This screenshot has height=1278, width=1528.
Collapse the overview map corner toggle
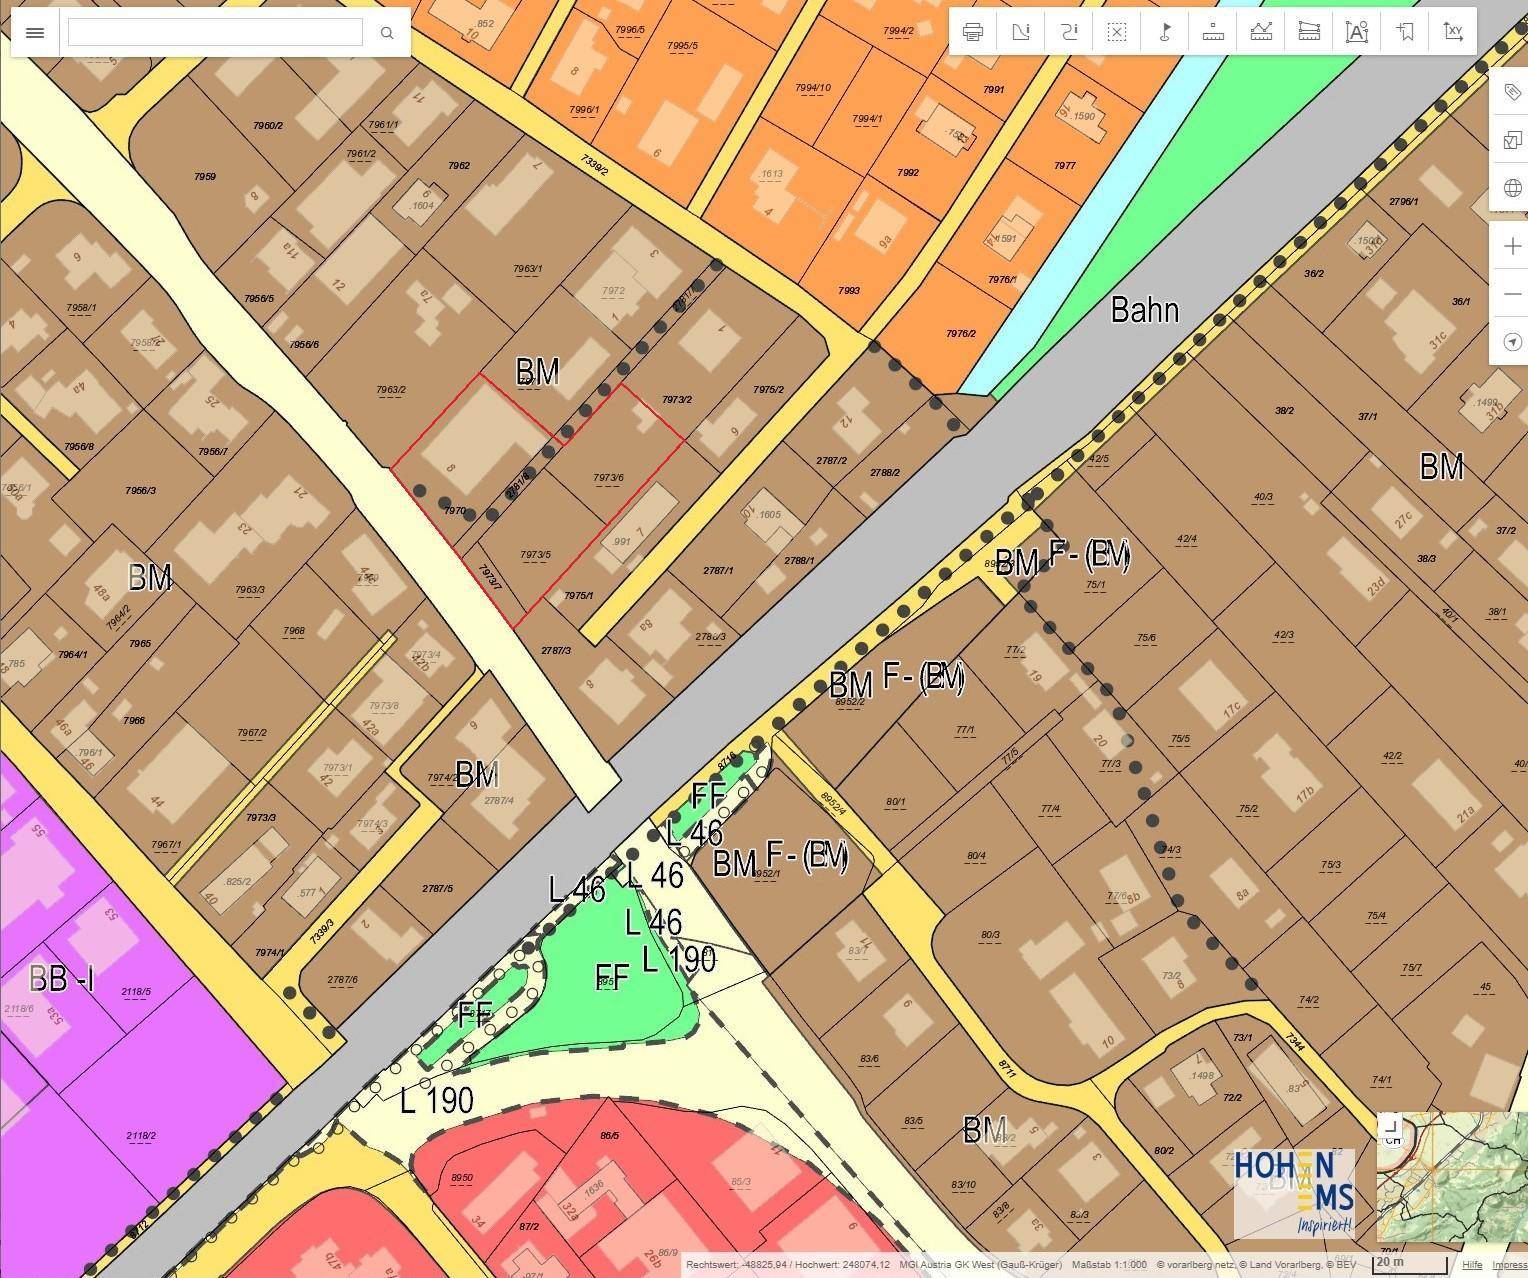pyautogui.click(x=1392, y=1128)
